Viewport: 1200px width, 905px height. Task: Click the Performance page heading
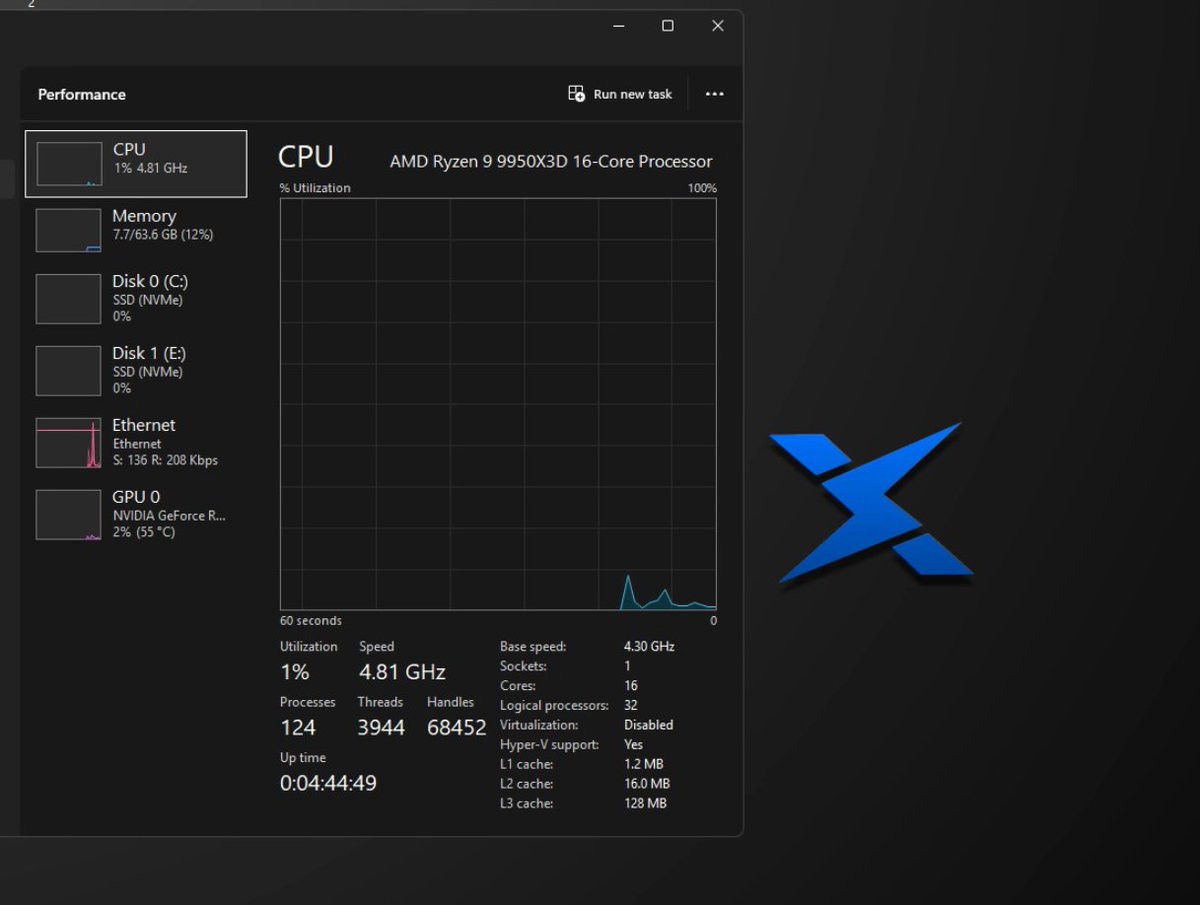[82, 94]
